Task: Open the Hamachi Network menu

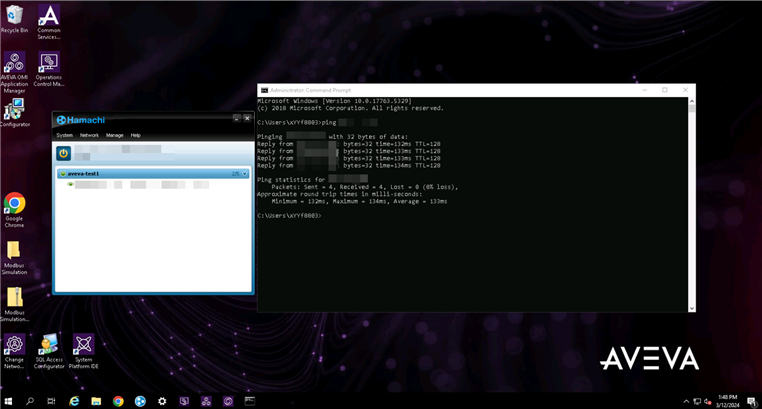Action: click(x=89, y=136)
